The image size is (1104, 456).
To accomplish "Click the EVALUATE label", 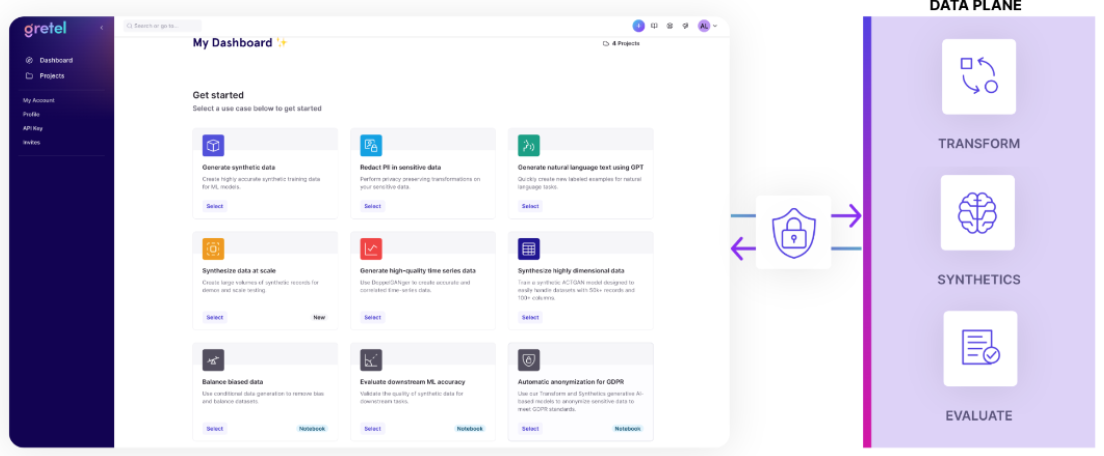I will (979, 416).
